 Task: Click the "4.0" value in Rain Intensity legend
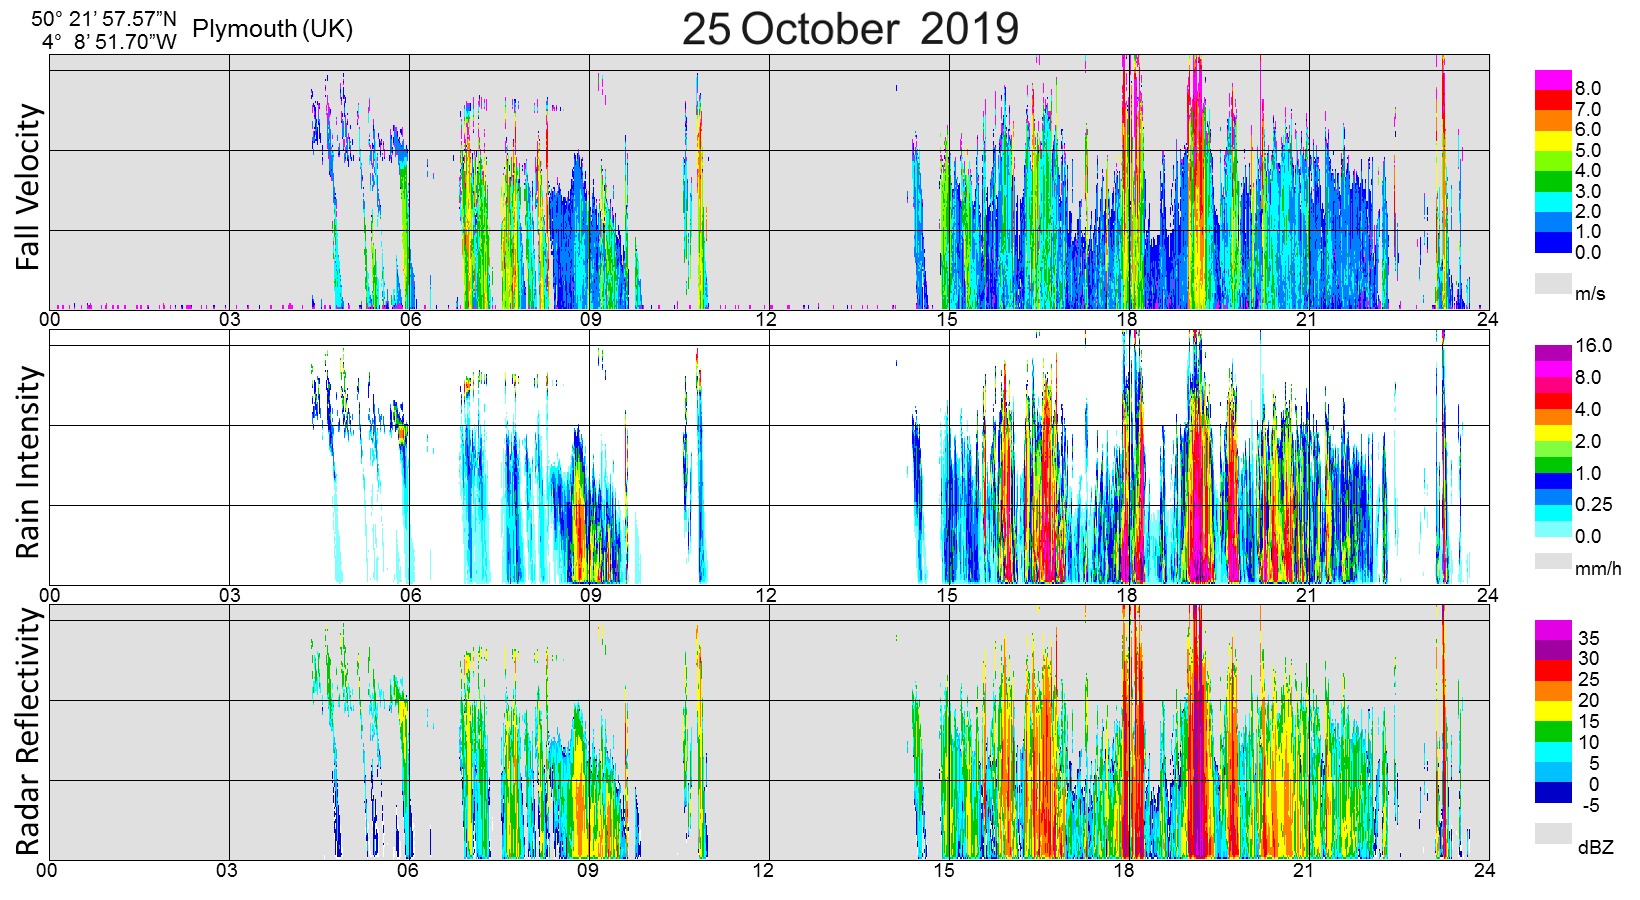point(1588,409)
